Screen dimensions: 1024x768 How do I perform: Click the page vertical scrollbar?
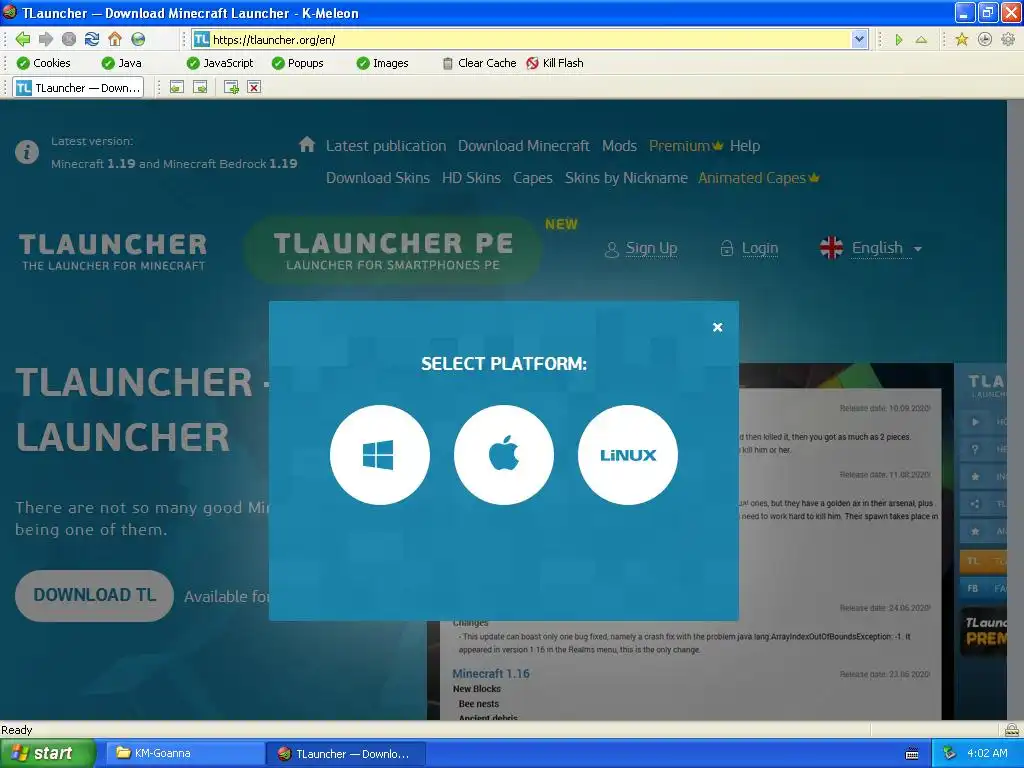click(1016, 409)
